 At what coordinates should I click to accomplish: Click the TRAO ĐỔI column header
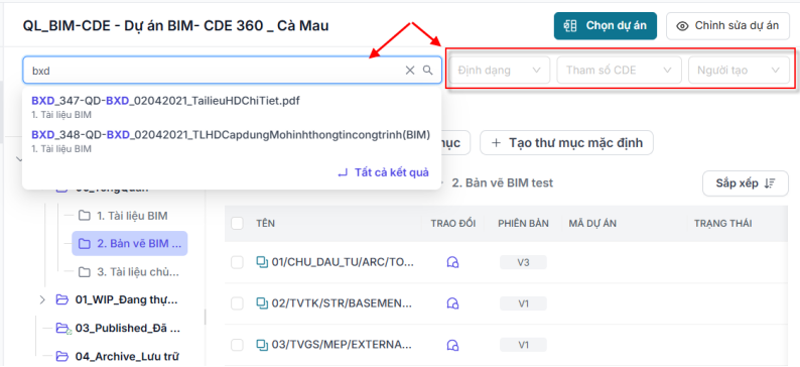tap(453, 224)
